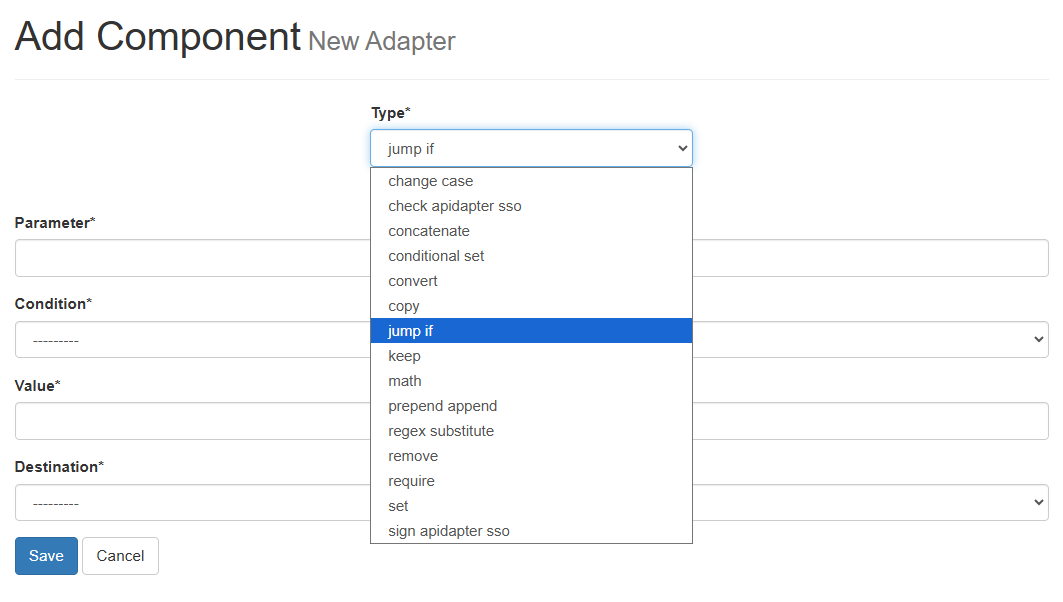
Task: Pick 'concatenate' in the Type dropdown
Action: [429, 231]
